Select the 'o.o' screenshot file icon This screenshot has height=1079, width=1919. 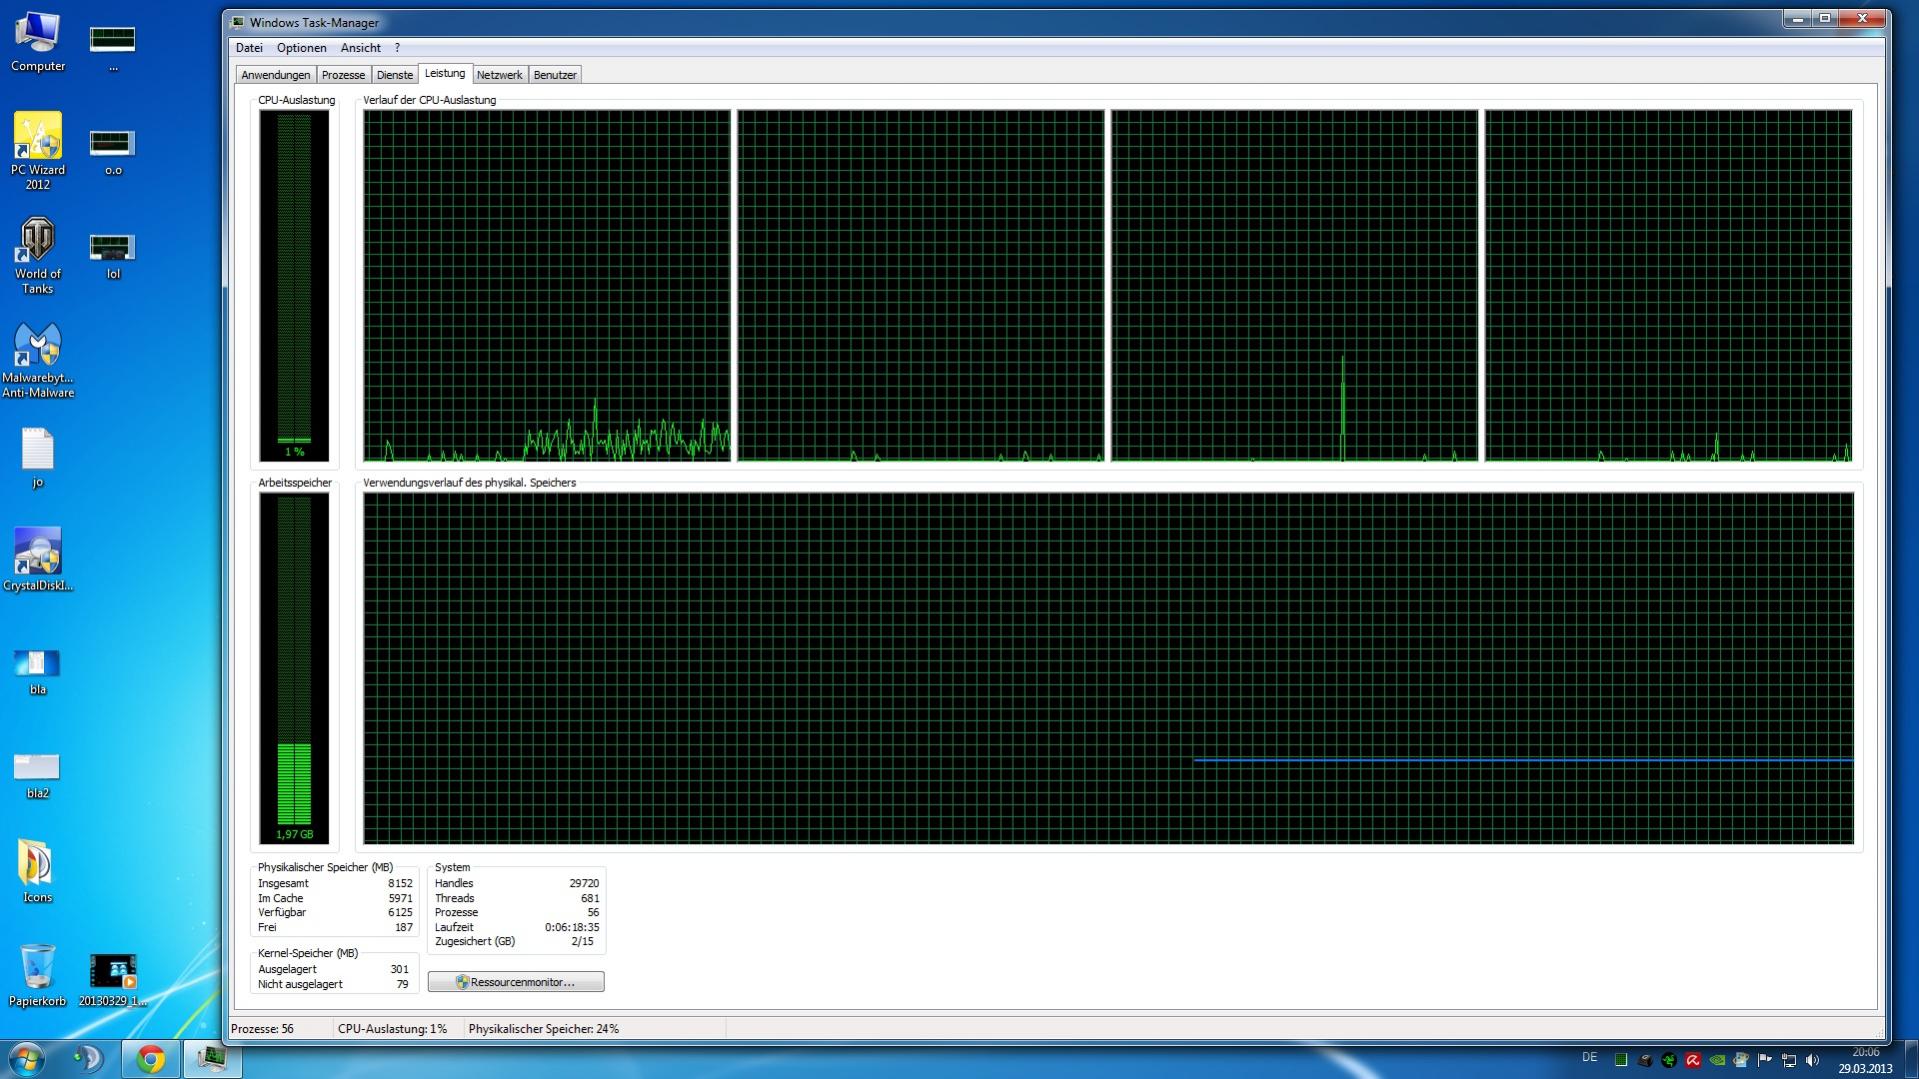(113, 152)
